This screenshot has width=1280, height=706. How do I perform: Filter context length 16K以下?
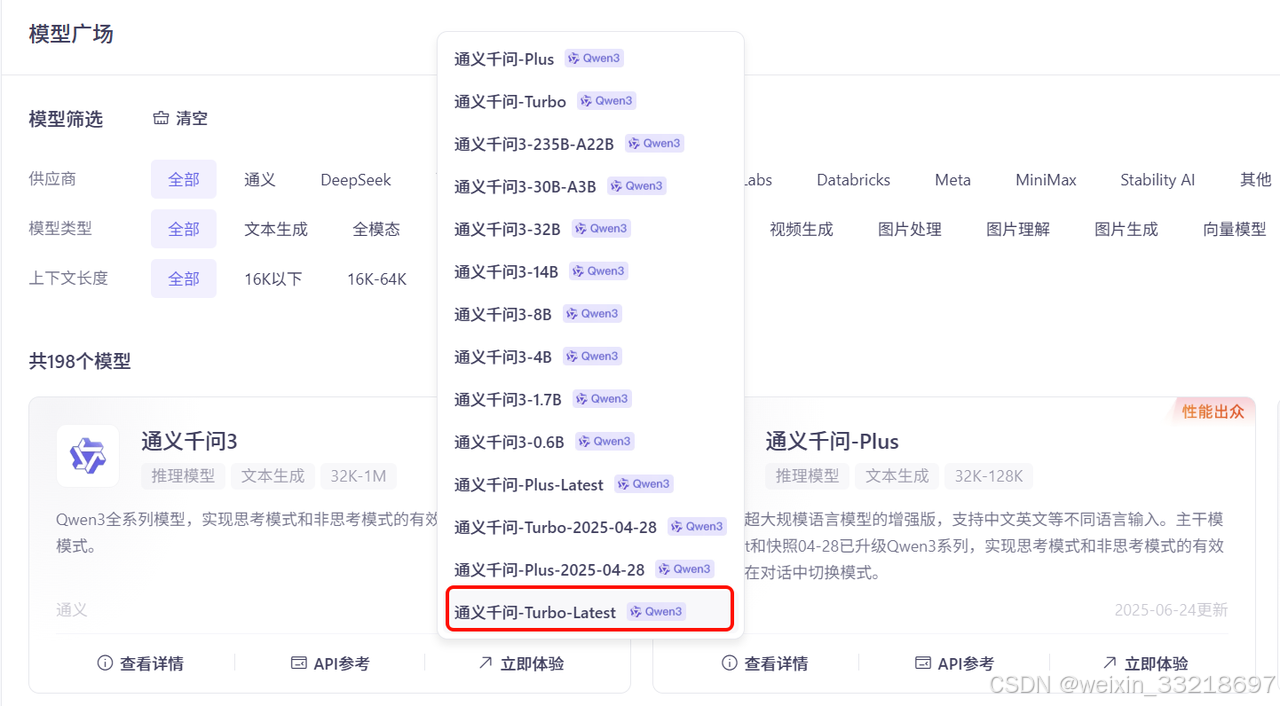click(273, 279)
